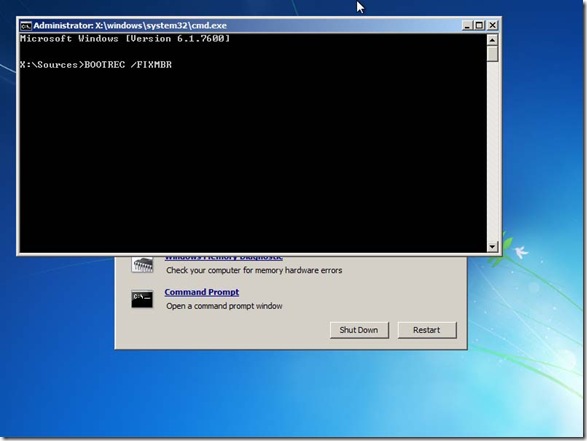This screenshot has height=441, width=587.
Task: Click the Shut Down button
Action: pos(359,330)
